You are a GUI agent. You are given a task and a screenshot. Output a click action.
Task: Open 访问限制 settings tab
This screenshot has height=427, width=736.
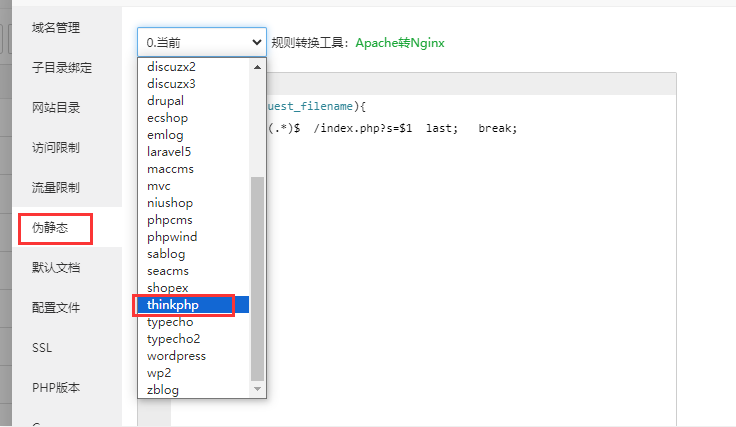click(56, 148)
